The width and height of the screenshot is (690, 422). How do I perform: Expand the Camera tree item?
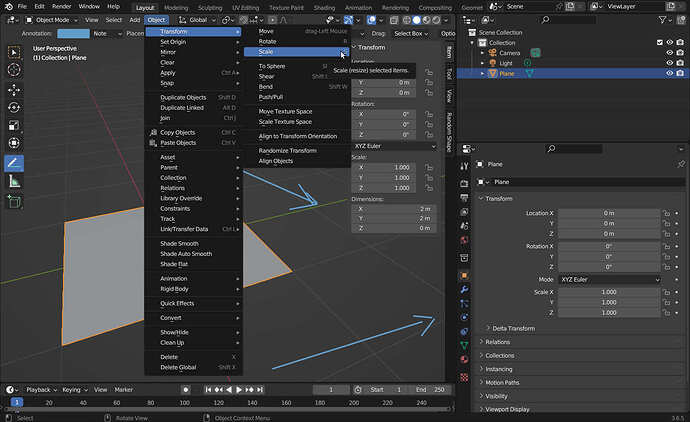tap(482, 53)
